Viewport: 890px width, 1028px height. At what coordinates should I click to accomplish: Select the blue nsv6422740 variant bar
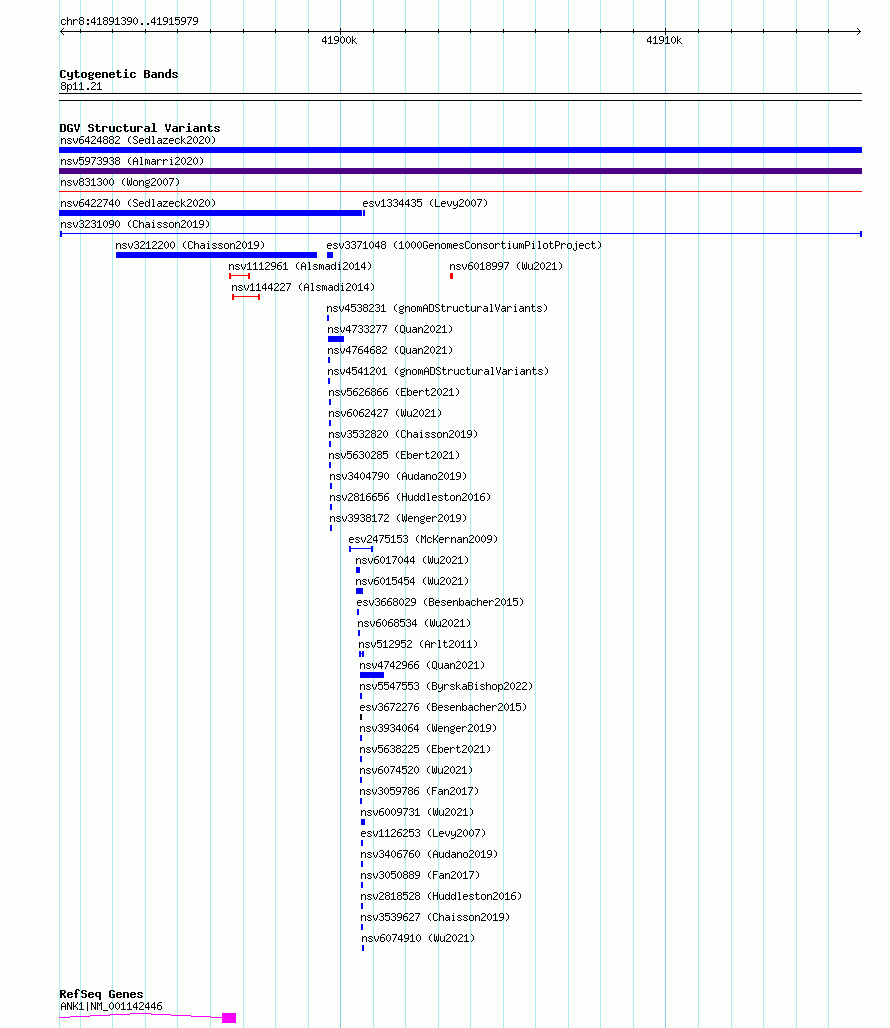point(210,213)
